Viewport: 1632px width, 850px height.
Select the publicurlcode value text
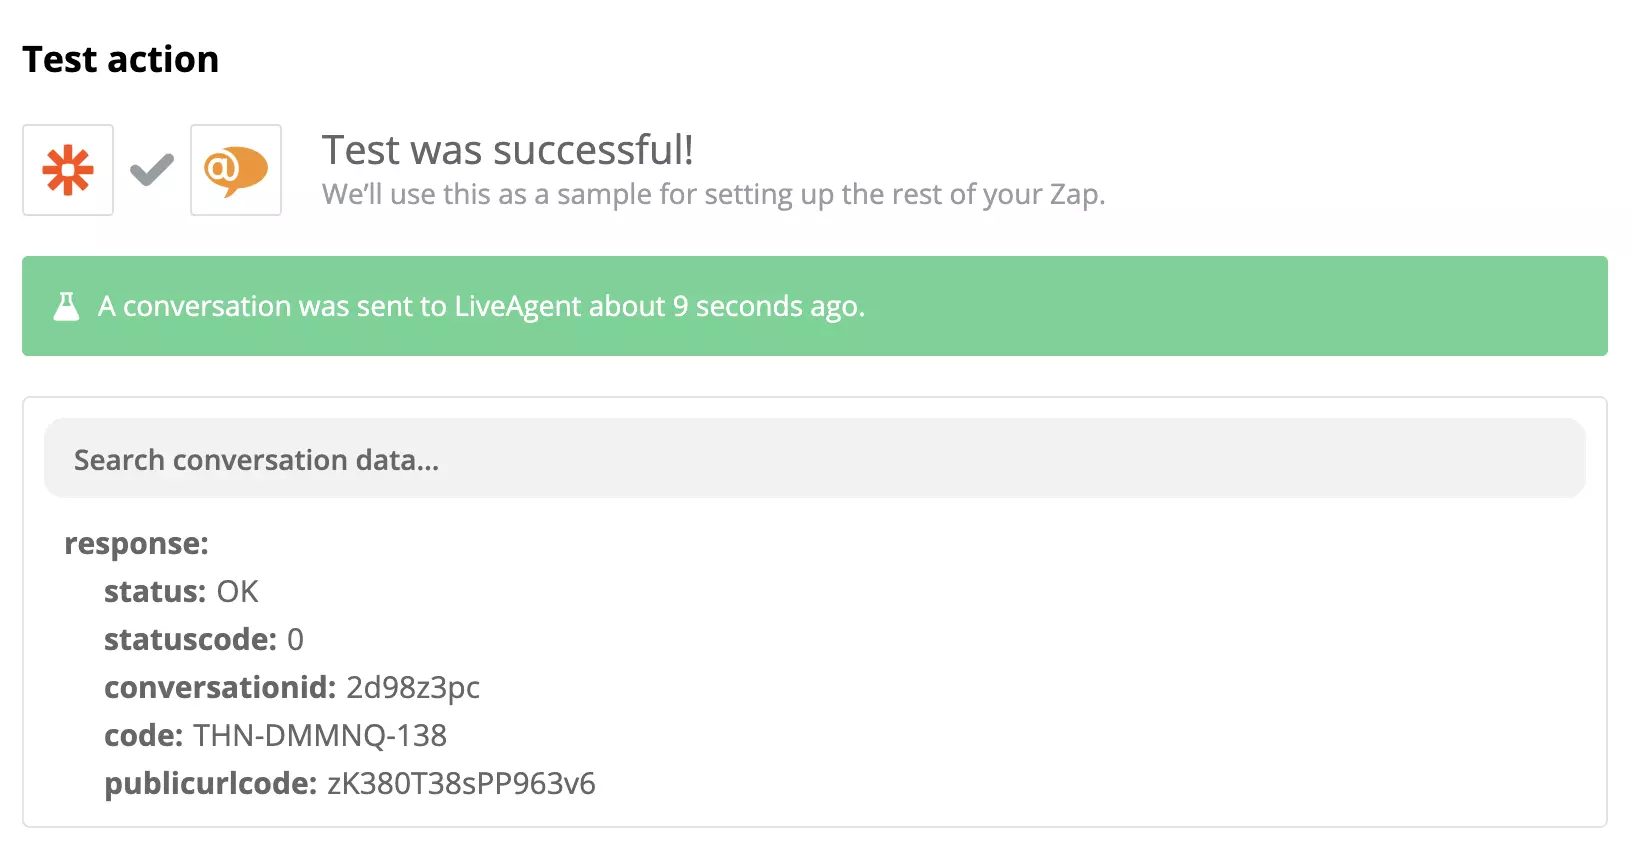pyautogui.click(x=458, y=783)
